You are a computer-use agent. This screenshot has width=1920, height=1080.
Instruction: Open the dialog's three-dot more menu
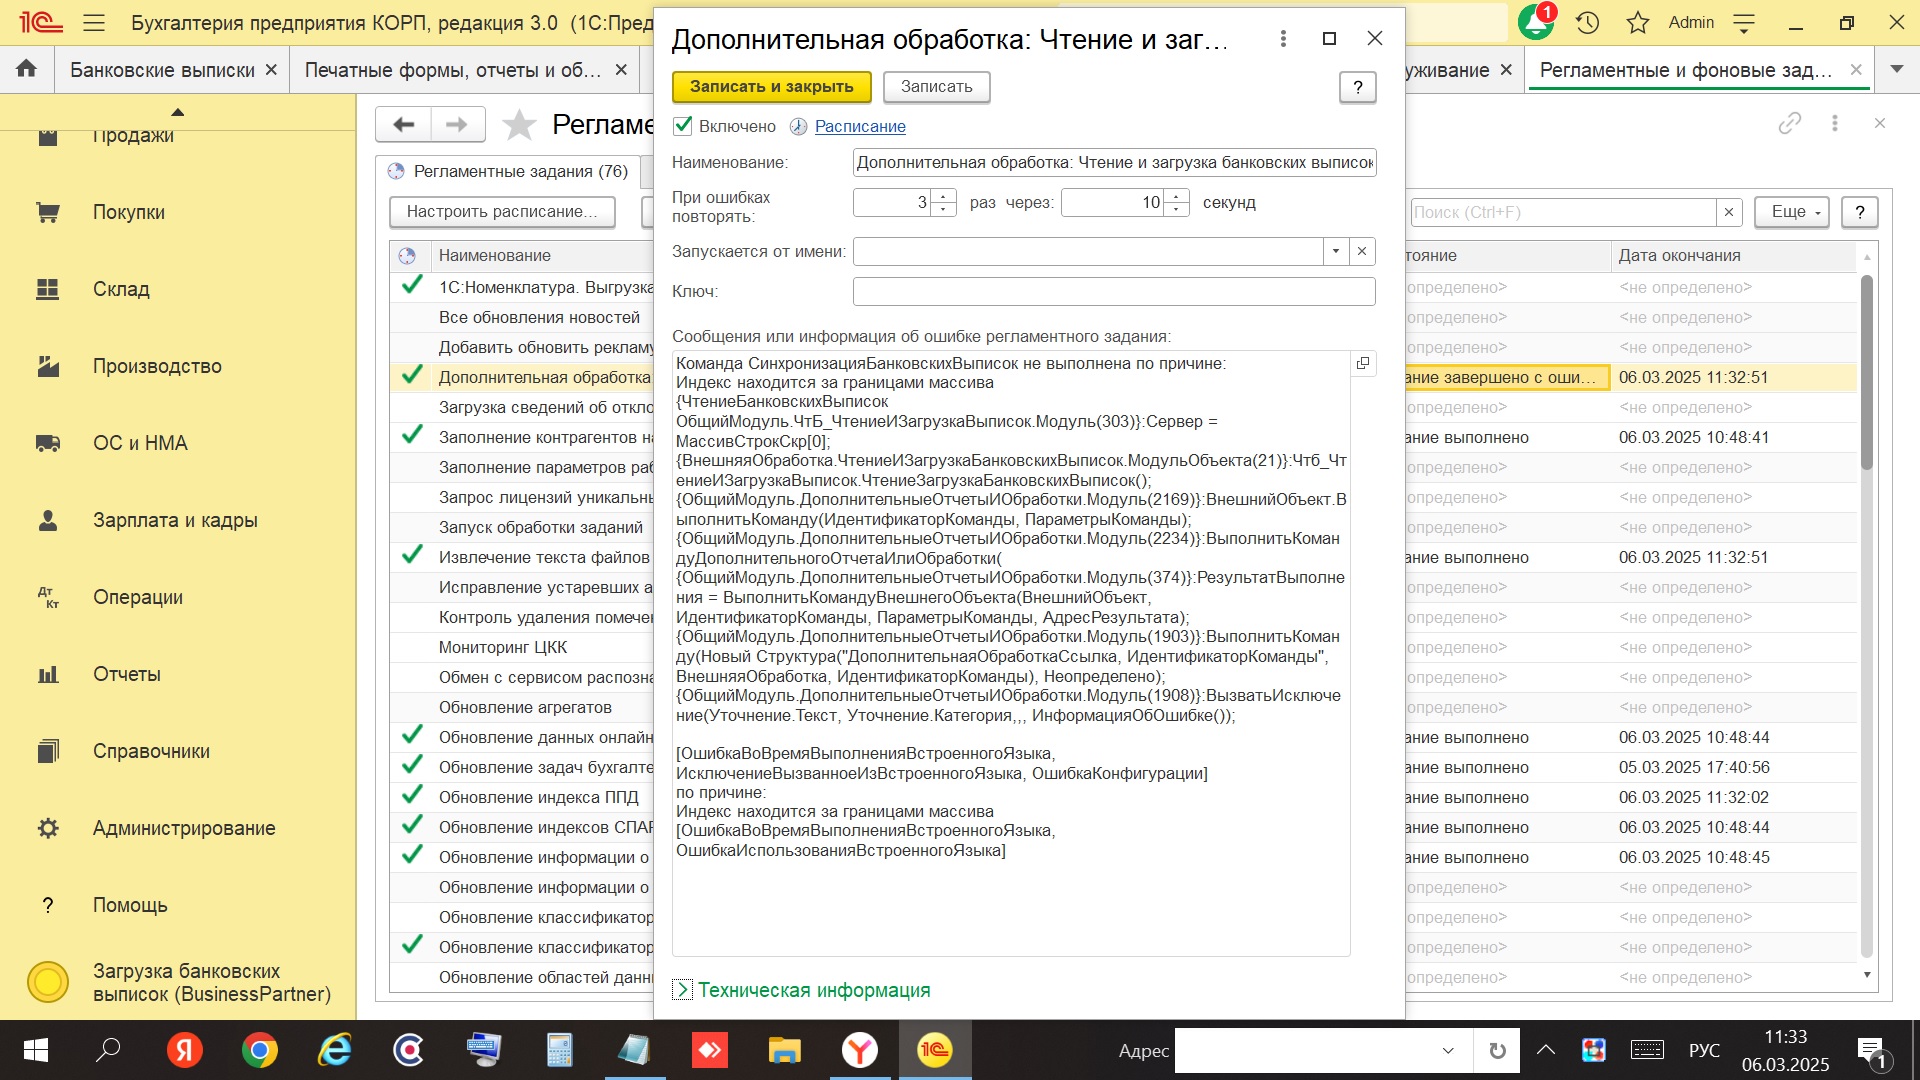[1283, 38]
